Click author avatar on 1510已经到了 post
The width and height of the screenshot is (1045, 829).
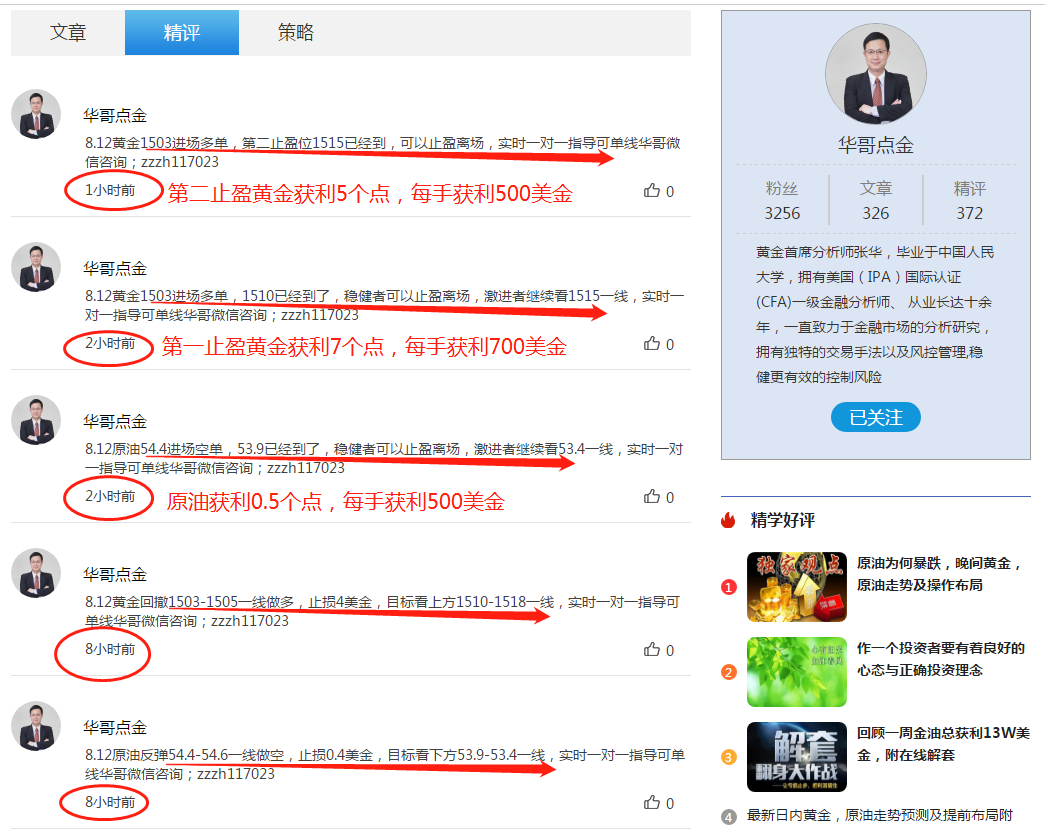tap(36, 267)
